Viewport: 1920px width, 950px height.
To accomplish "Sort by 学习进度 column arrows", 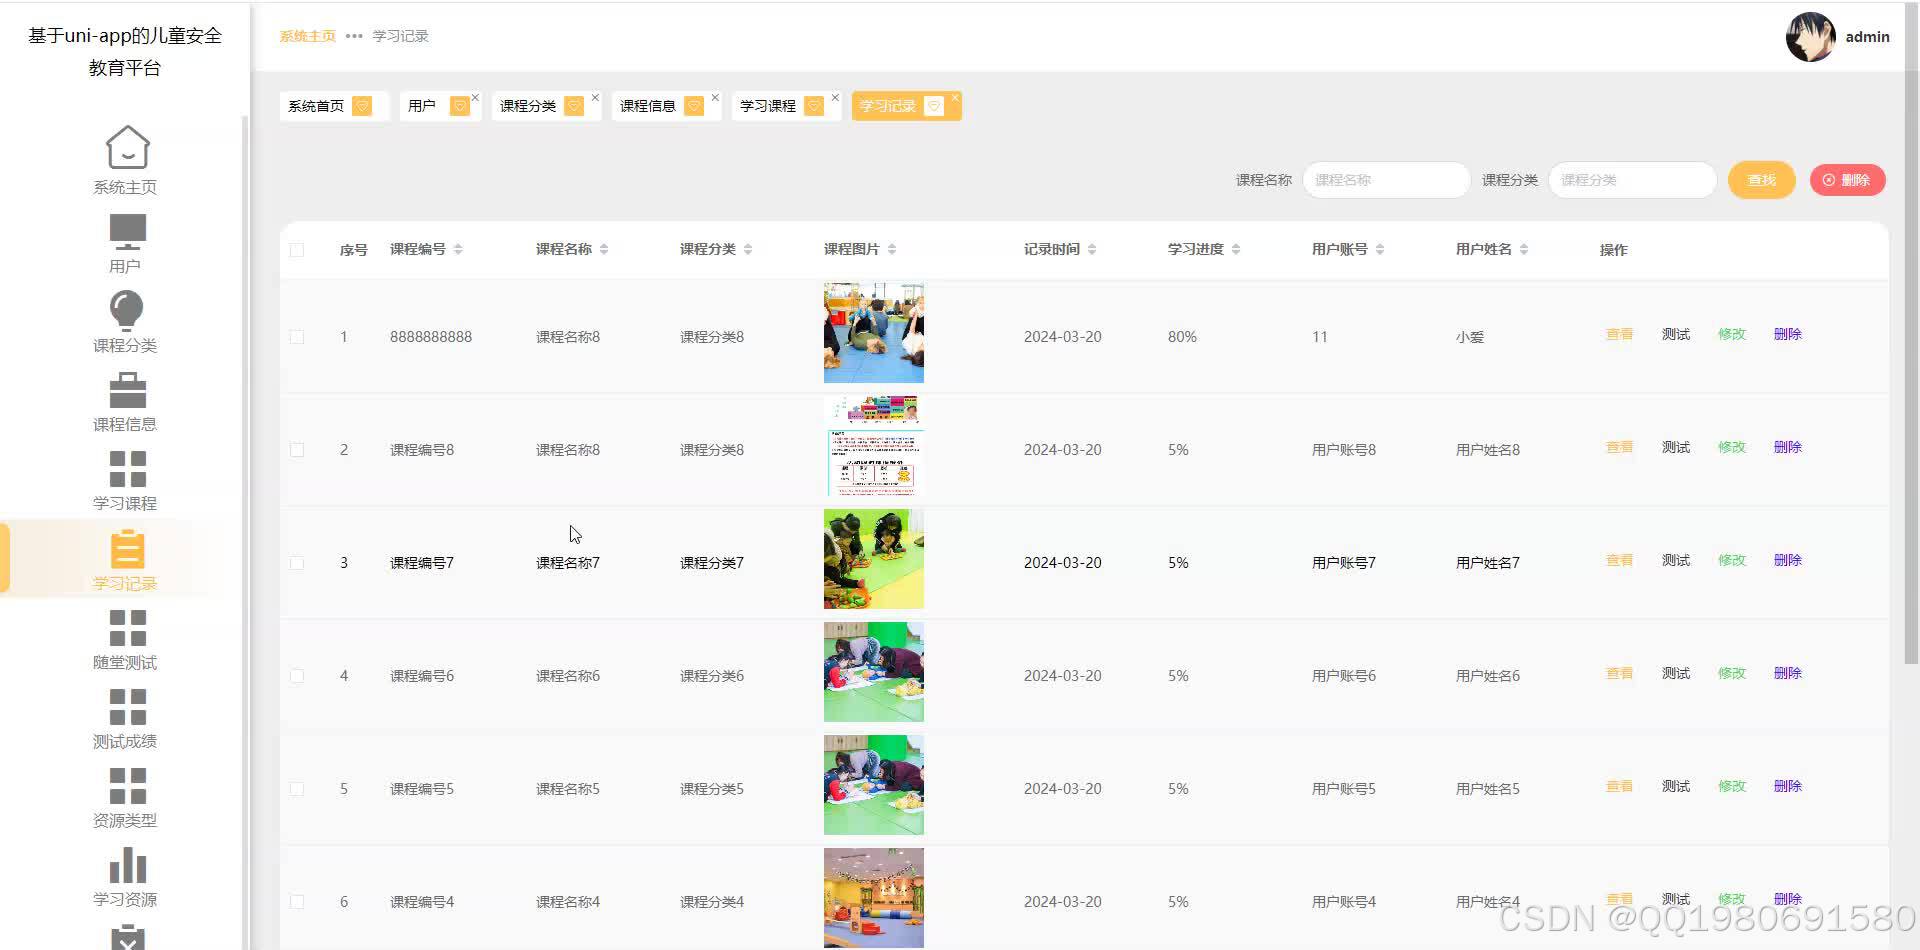I will [1236, 249].
